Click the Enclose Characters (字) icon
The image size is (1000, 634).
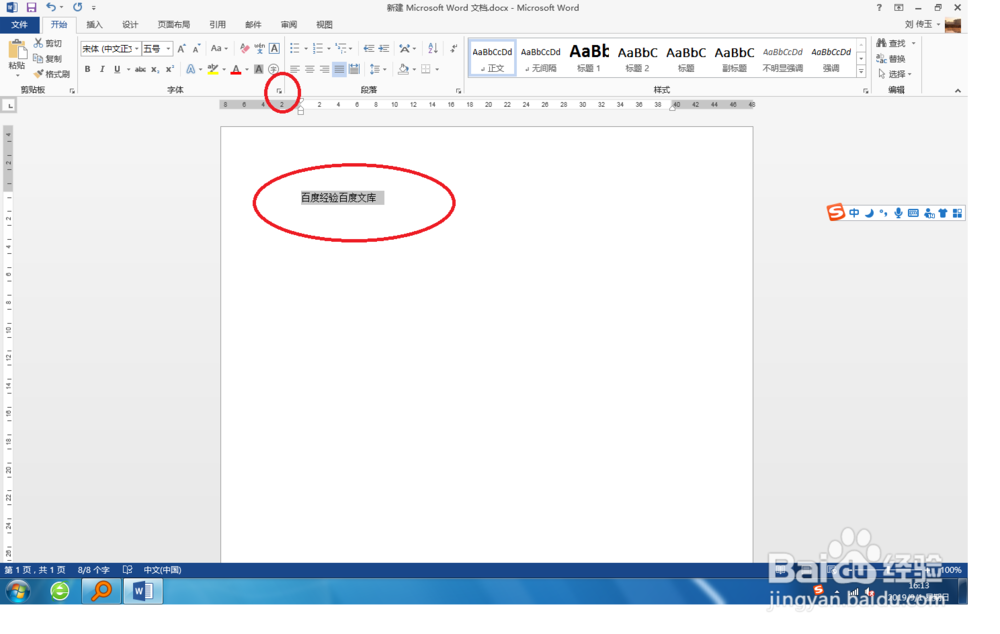tap(274, 69)
